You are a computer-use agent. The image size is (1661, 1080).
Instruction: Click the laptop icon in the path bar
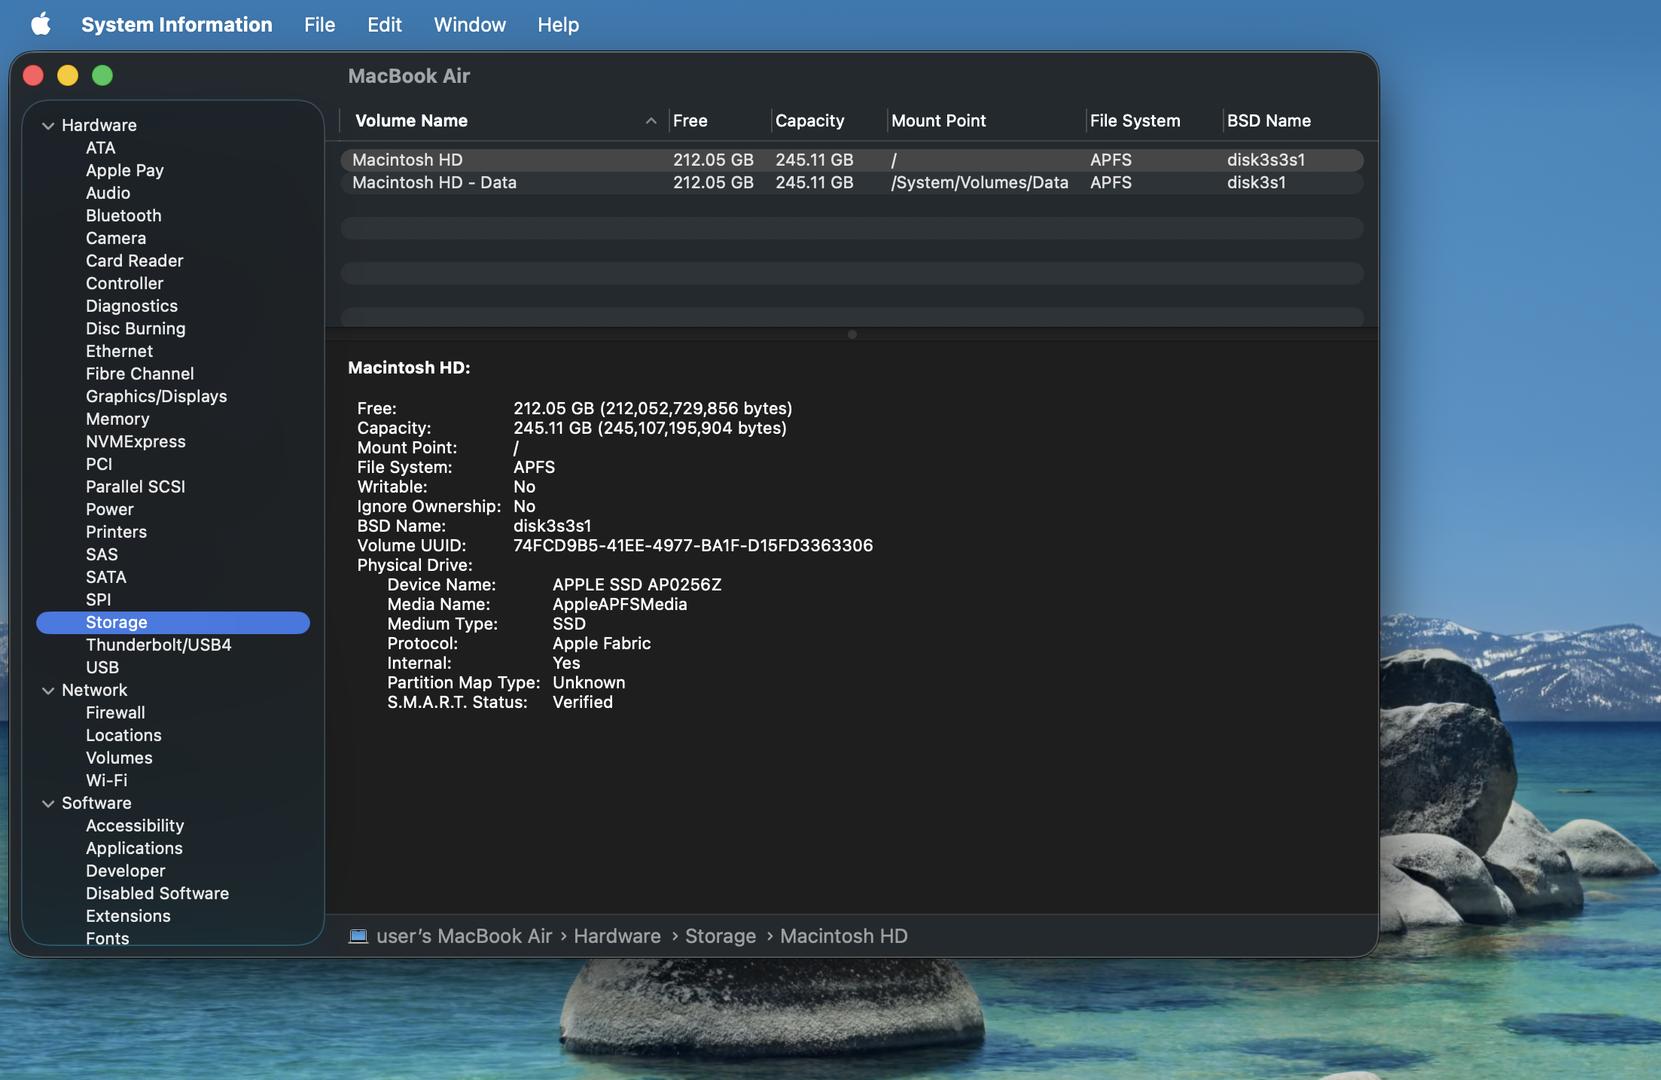358,936
